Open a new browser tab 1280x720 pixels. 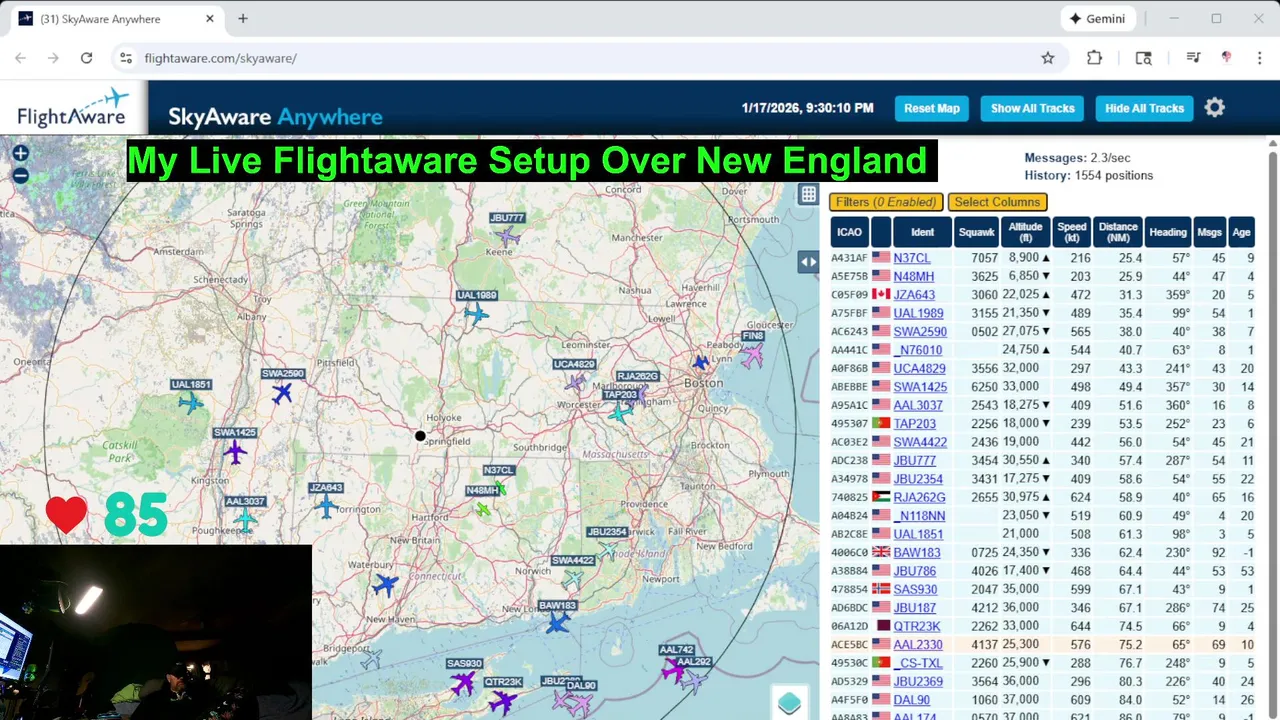pyautogui.click(x=243, y=19)
